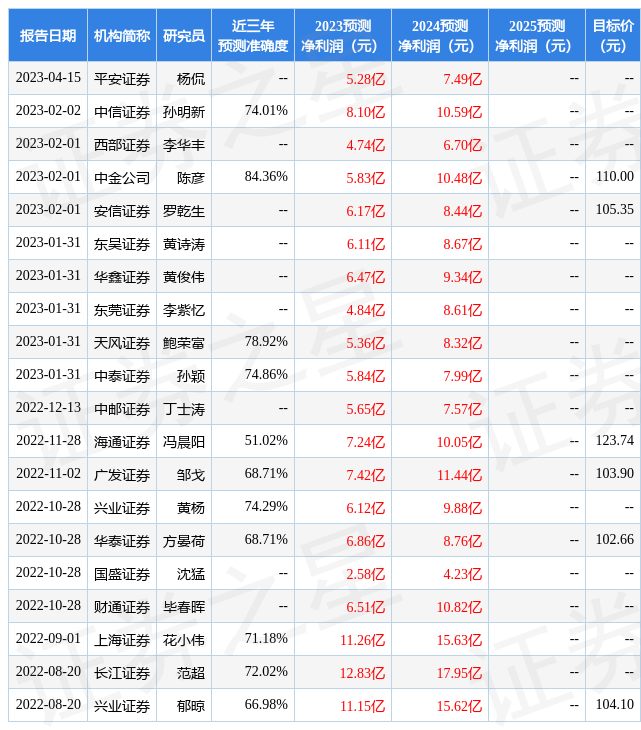Click accuracy value 78.92%
The width and height of the screenshot is (641, 730).
[x=266, y=341]
